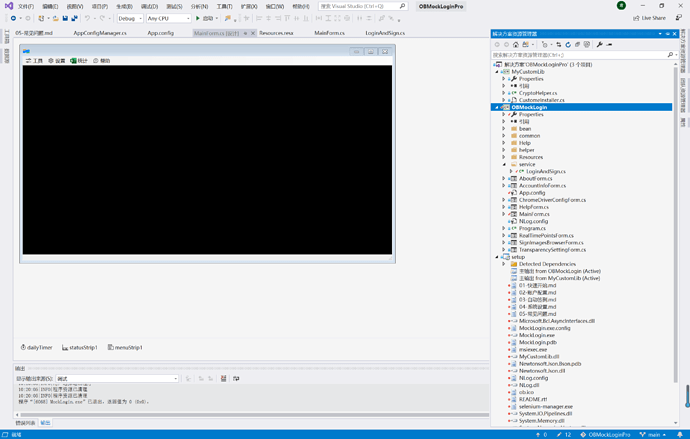Click the OBMockLoginPro repository in status bar

606,435
